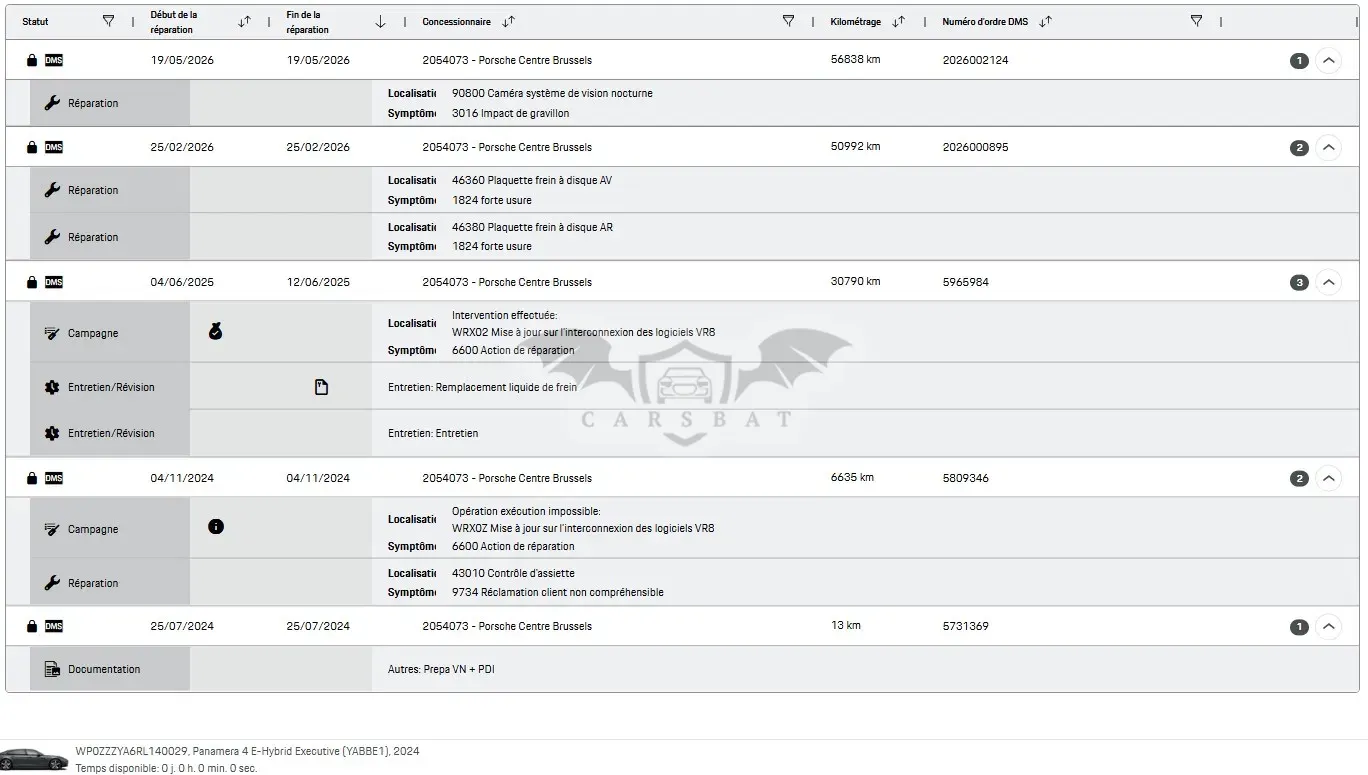Click item count badge on order 2026000895

pos(1299,148)
